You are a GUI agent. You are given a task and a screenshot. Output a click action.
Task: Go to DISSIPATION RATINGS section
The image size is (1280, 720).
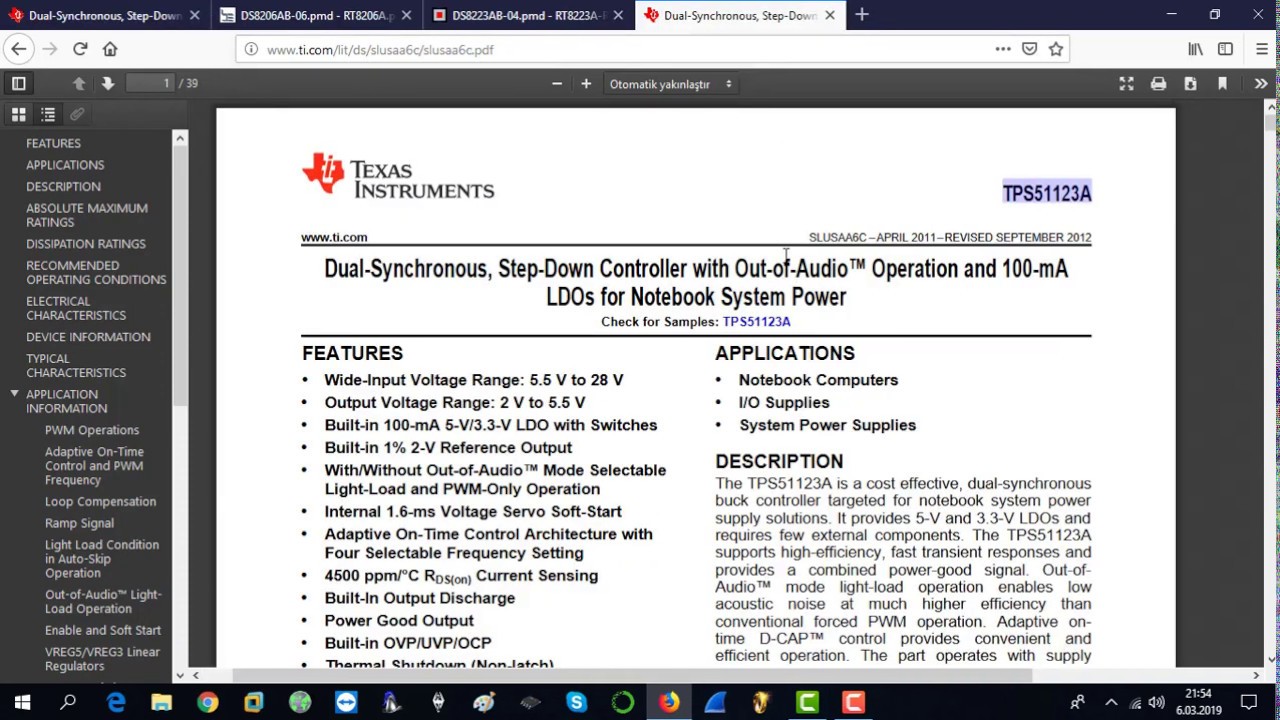coord(86,244)
